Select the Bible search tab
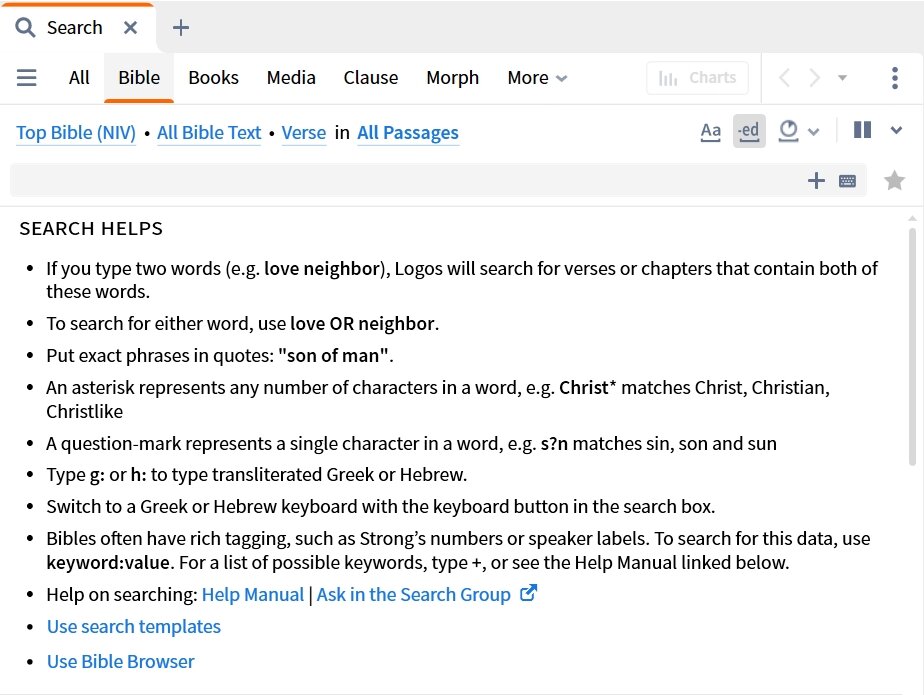Screen dimensions: 924x695 click(139, 78)
